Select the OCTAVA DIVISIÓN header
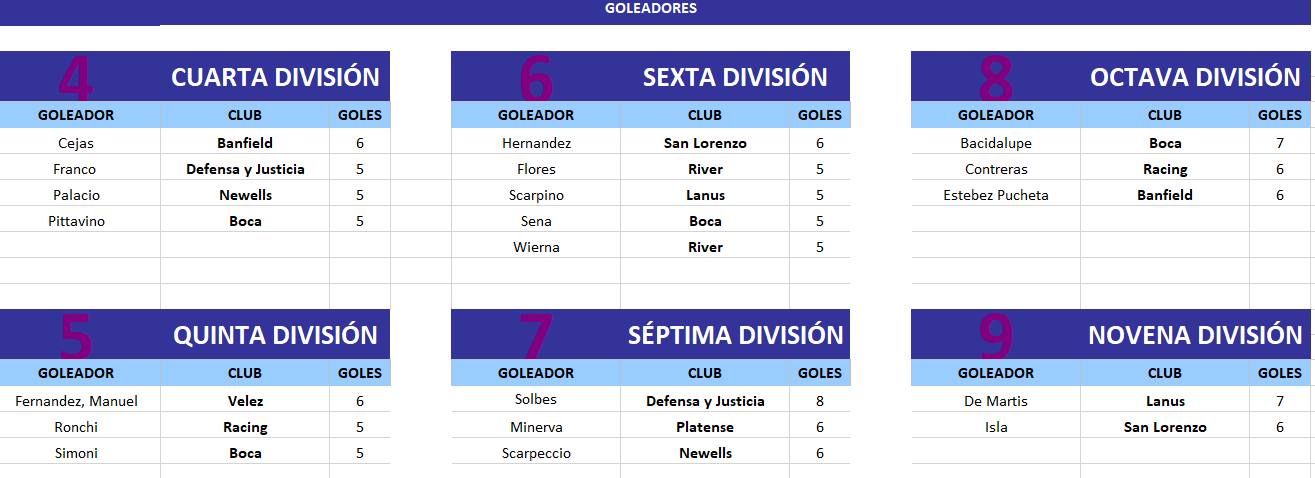 pos(1195,77)
